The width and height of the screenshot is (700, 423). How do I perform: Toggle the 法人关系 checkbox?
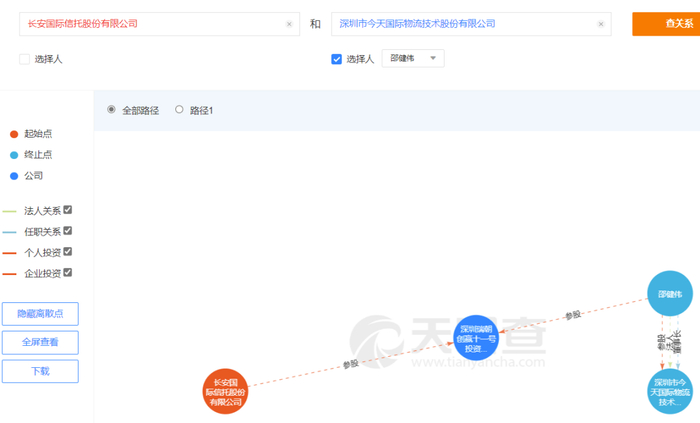(68, 210)
